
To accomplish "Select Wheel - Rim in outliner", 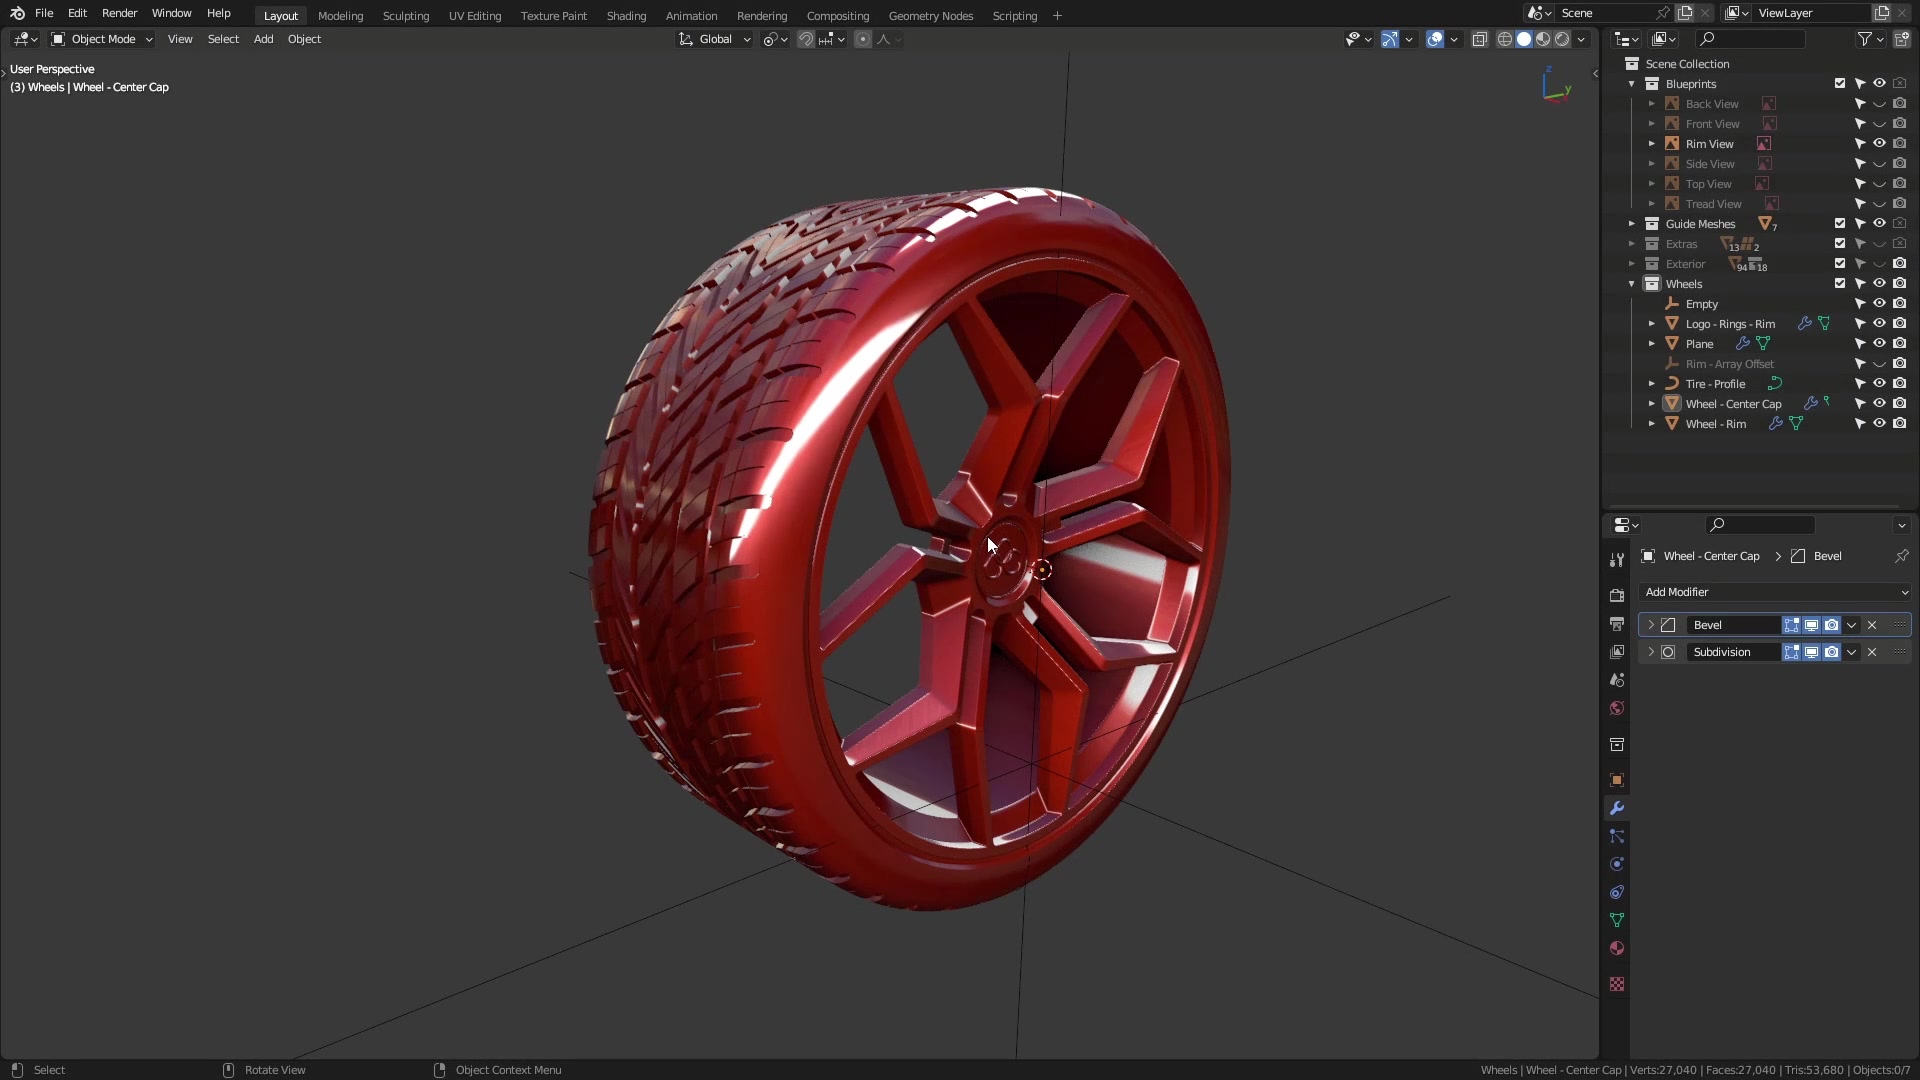I will [x=1716, y=424].
